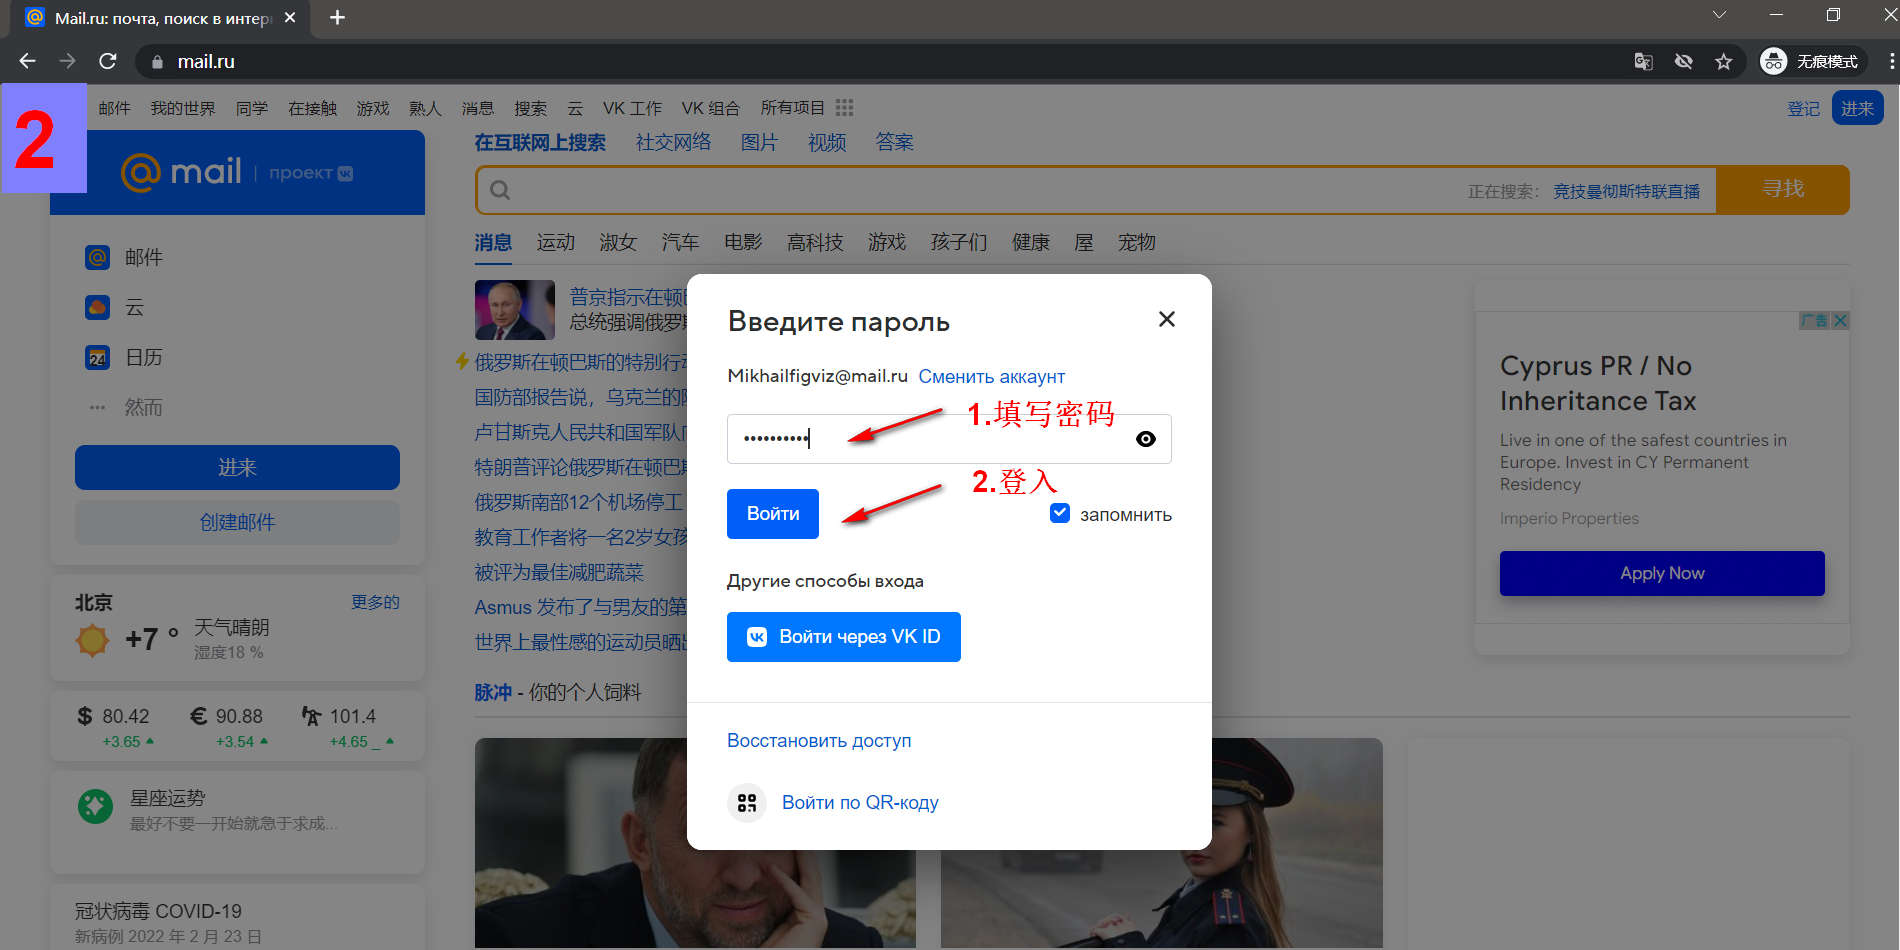Open the 高科技 news category tab
The image size is (1900, 950).
[815, 242]
